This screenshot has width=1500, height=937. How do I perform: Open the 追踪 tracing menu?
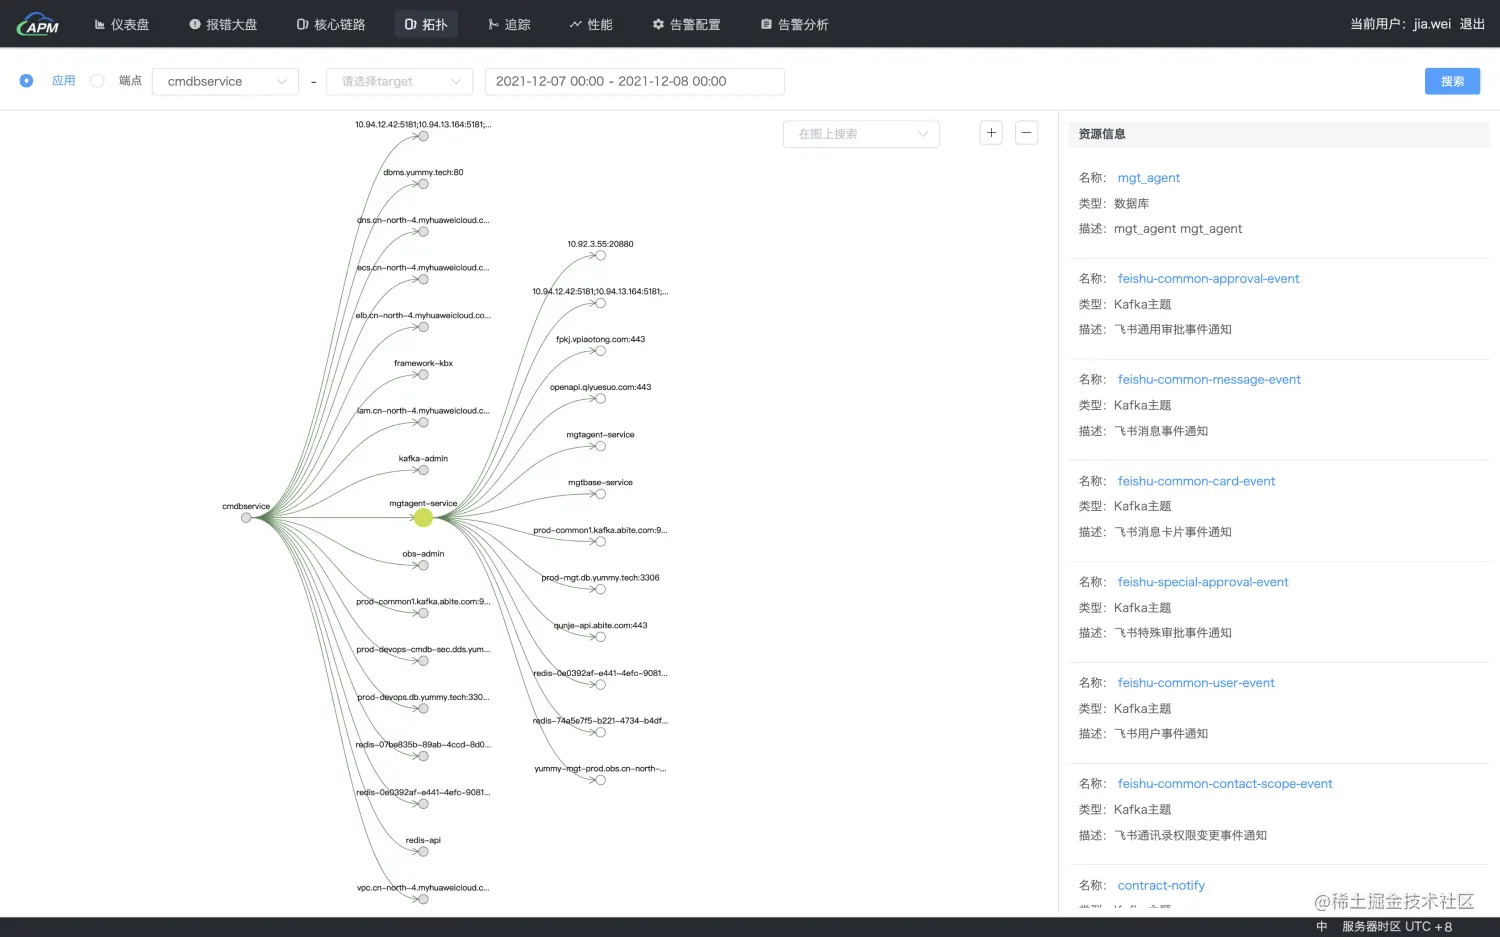[x=509, y=24]
